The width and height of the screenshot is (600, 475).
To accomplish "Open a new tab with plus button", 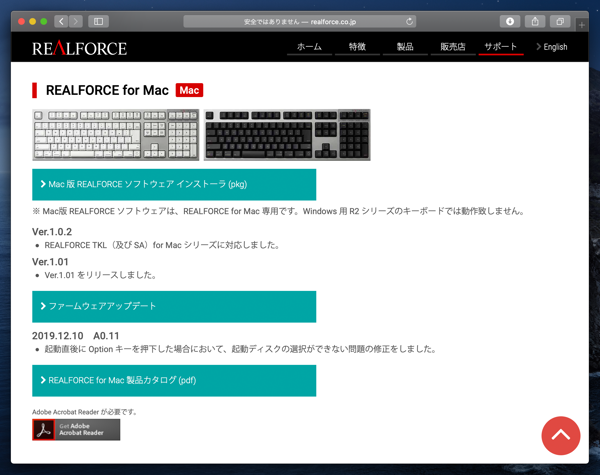I will (582, 25).
